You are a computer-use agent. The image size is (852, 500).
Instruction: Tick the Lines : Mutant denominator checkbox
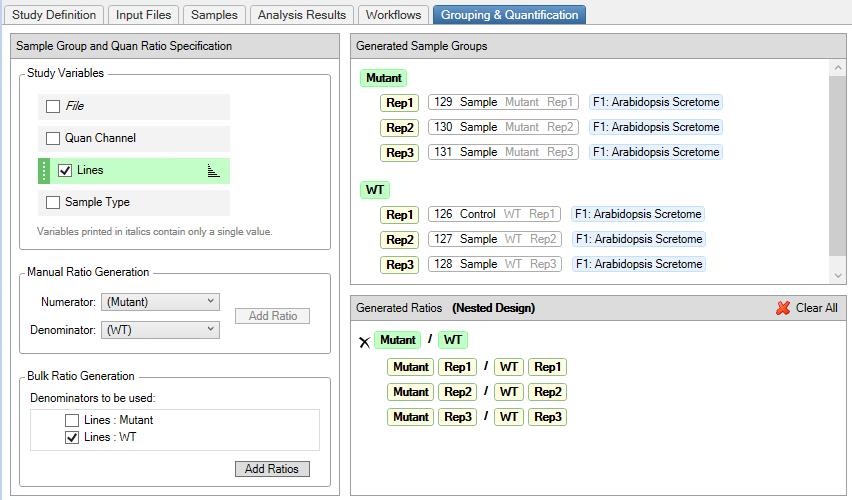pos(72,421)
